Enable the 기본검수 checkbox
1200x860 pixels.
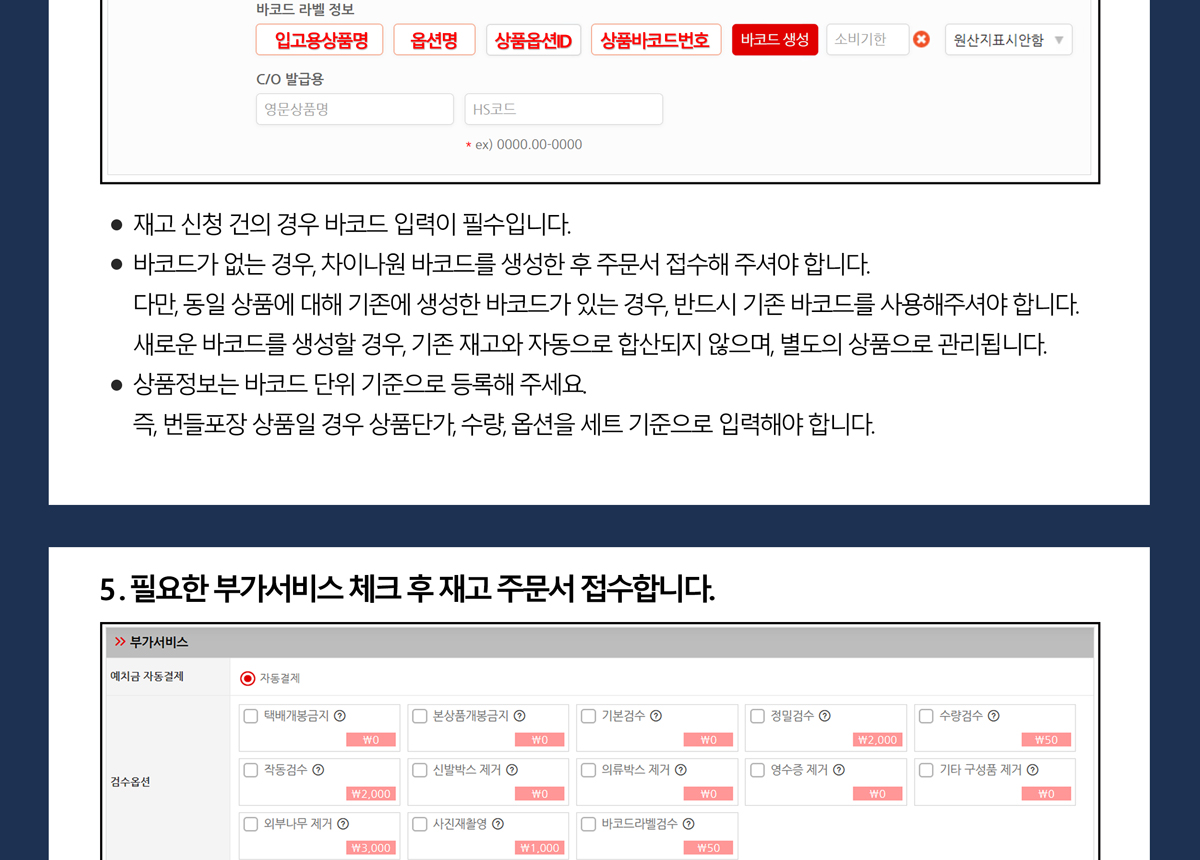coord(588,716)
